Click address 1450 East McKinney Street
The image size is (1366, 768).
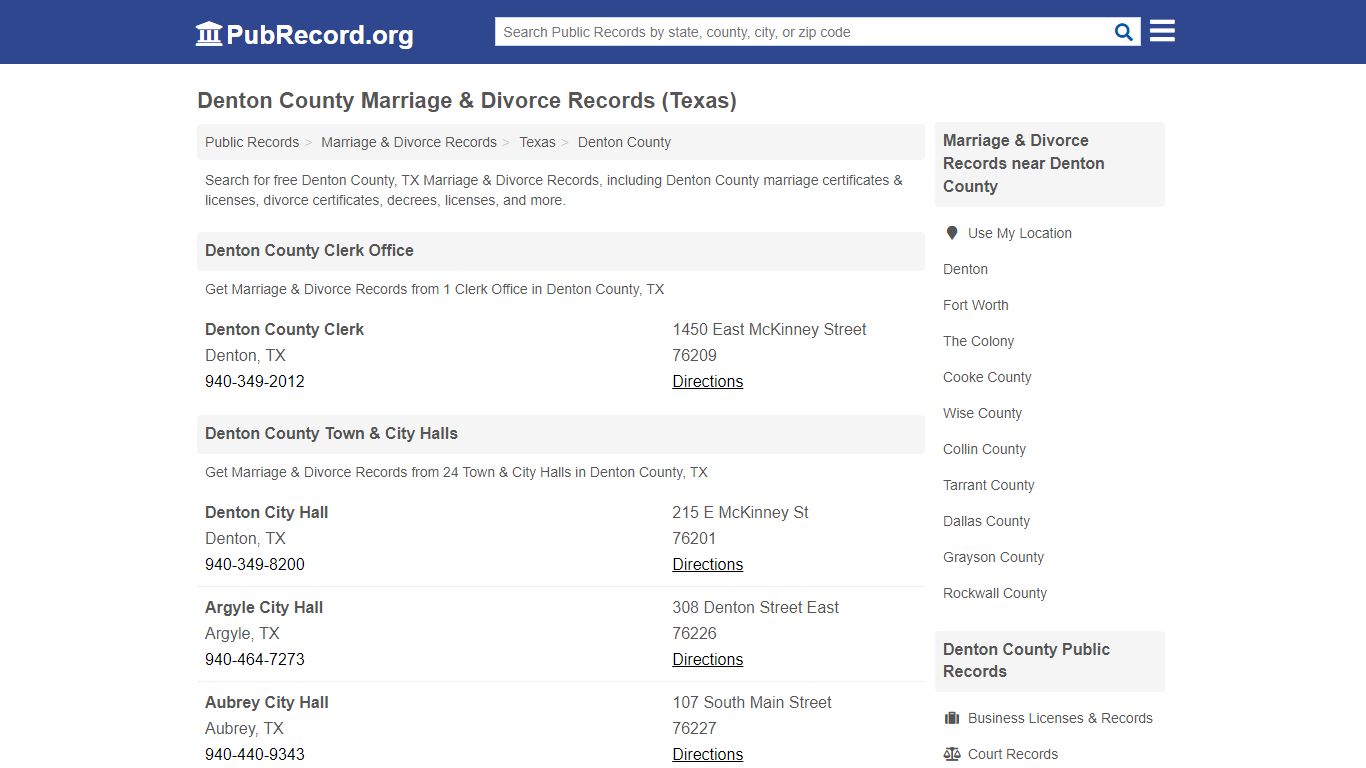(769, 329)
